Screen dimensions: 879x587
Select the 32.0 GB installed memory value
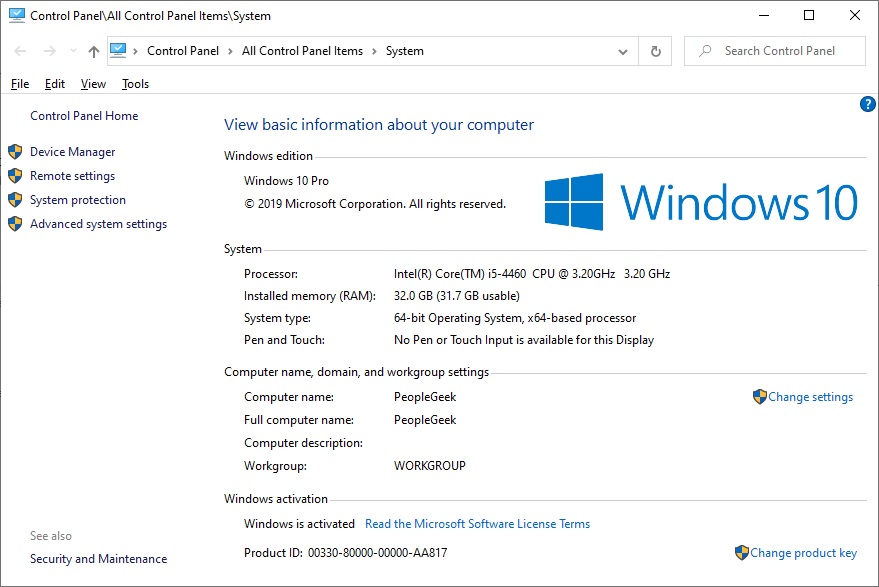click(x=457, y=296)
